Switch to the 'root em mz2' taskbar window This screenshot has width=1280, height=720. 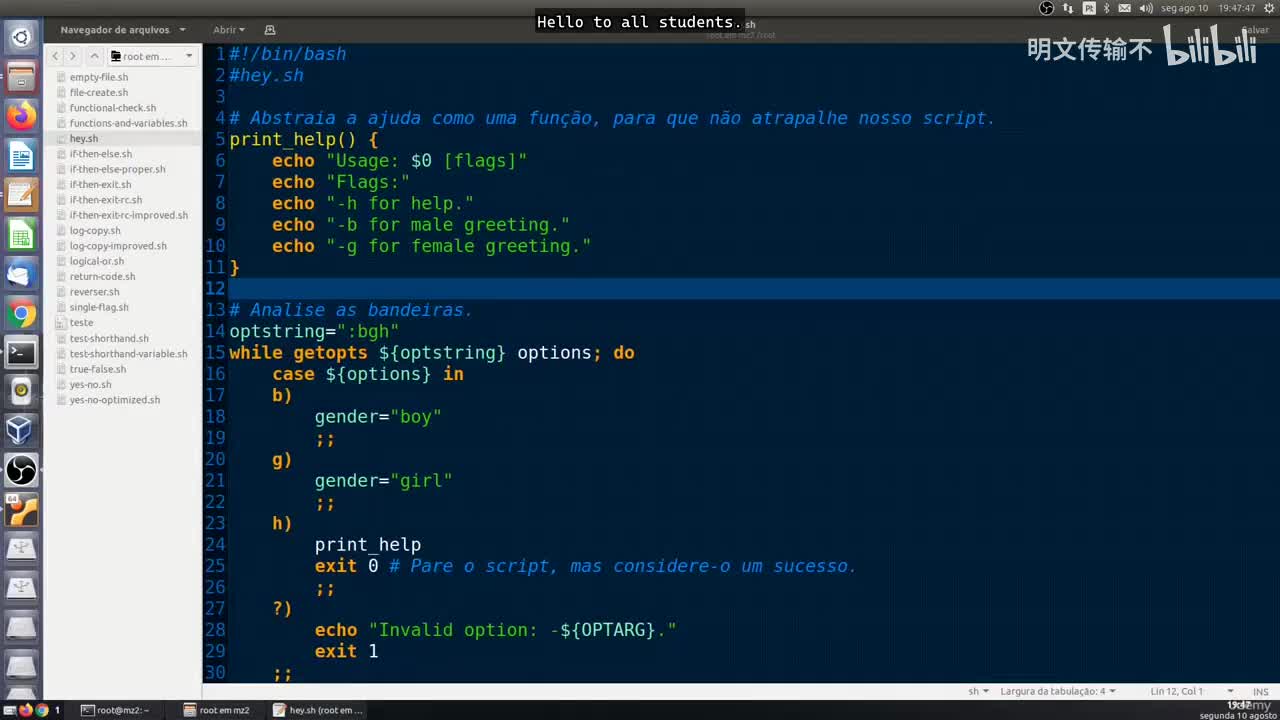[x=217, y=710]
